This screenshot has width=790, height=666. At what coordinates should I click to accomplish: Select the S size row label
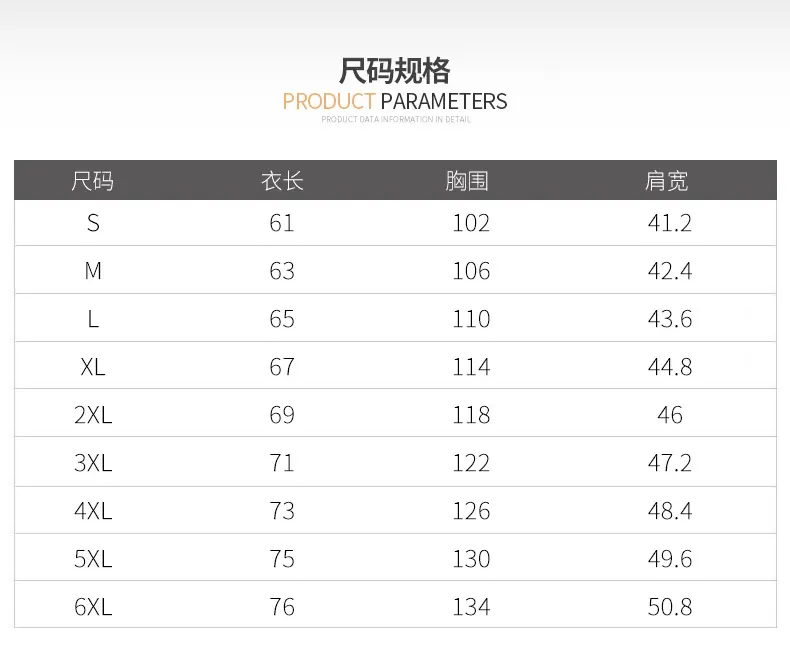[x=93, y=223]
